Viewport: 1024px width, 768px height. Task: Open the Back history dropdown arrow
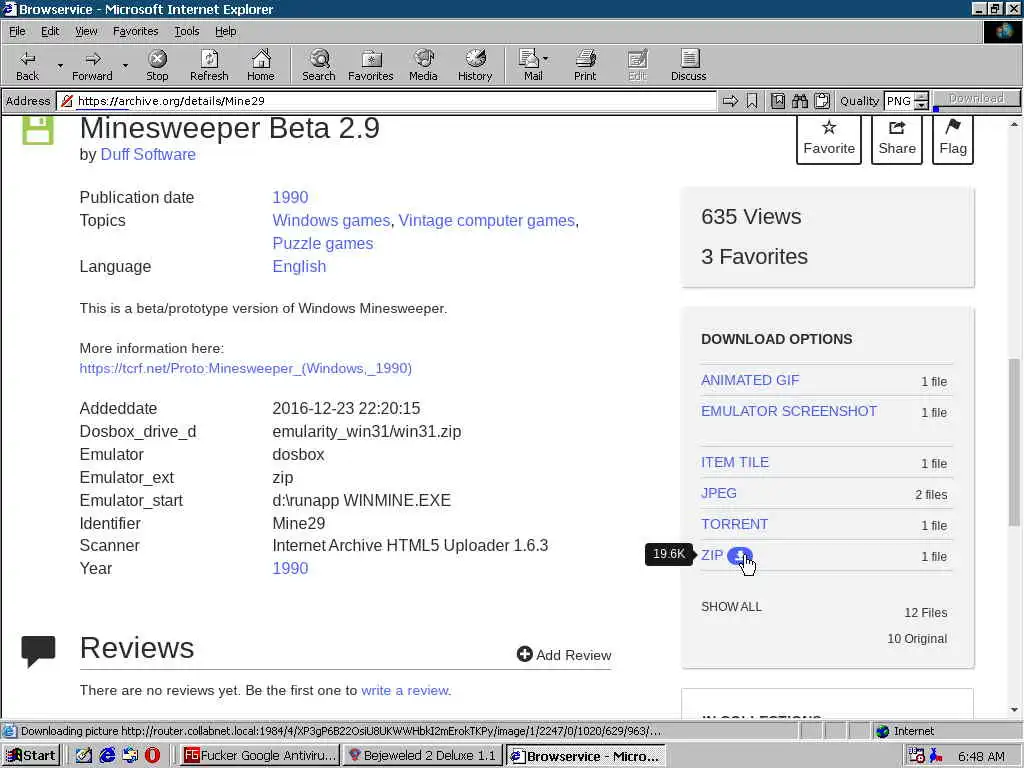point(60,65)
